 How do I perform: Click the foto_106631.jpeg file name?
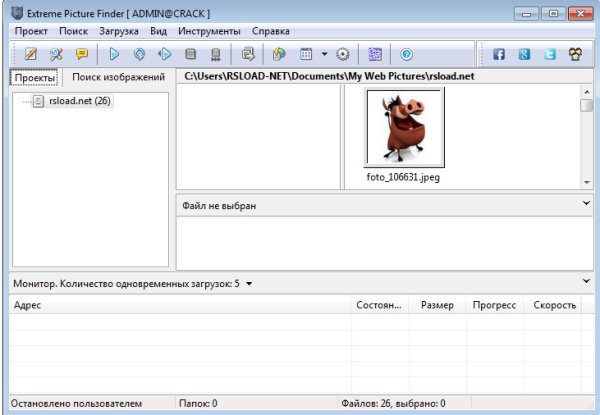[403, 177]
